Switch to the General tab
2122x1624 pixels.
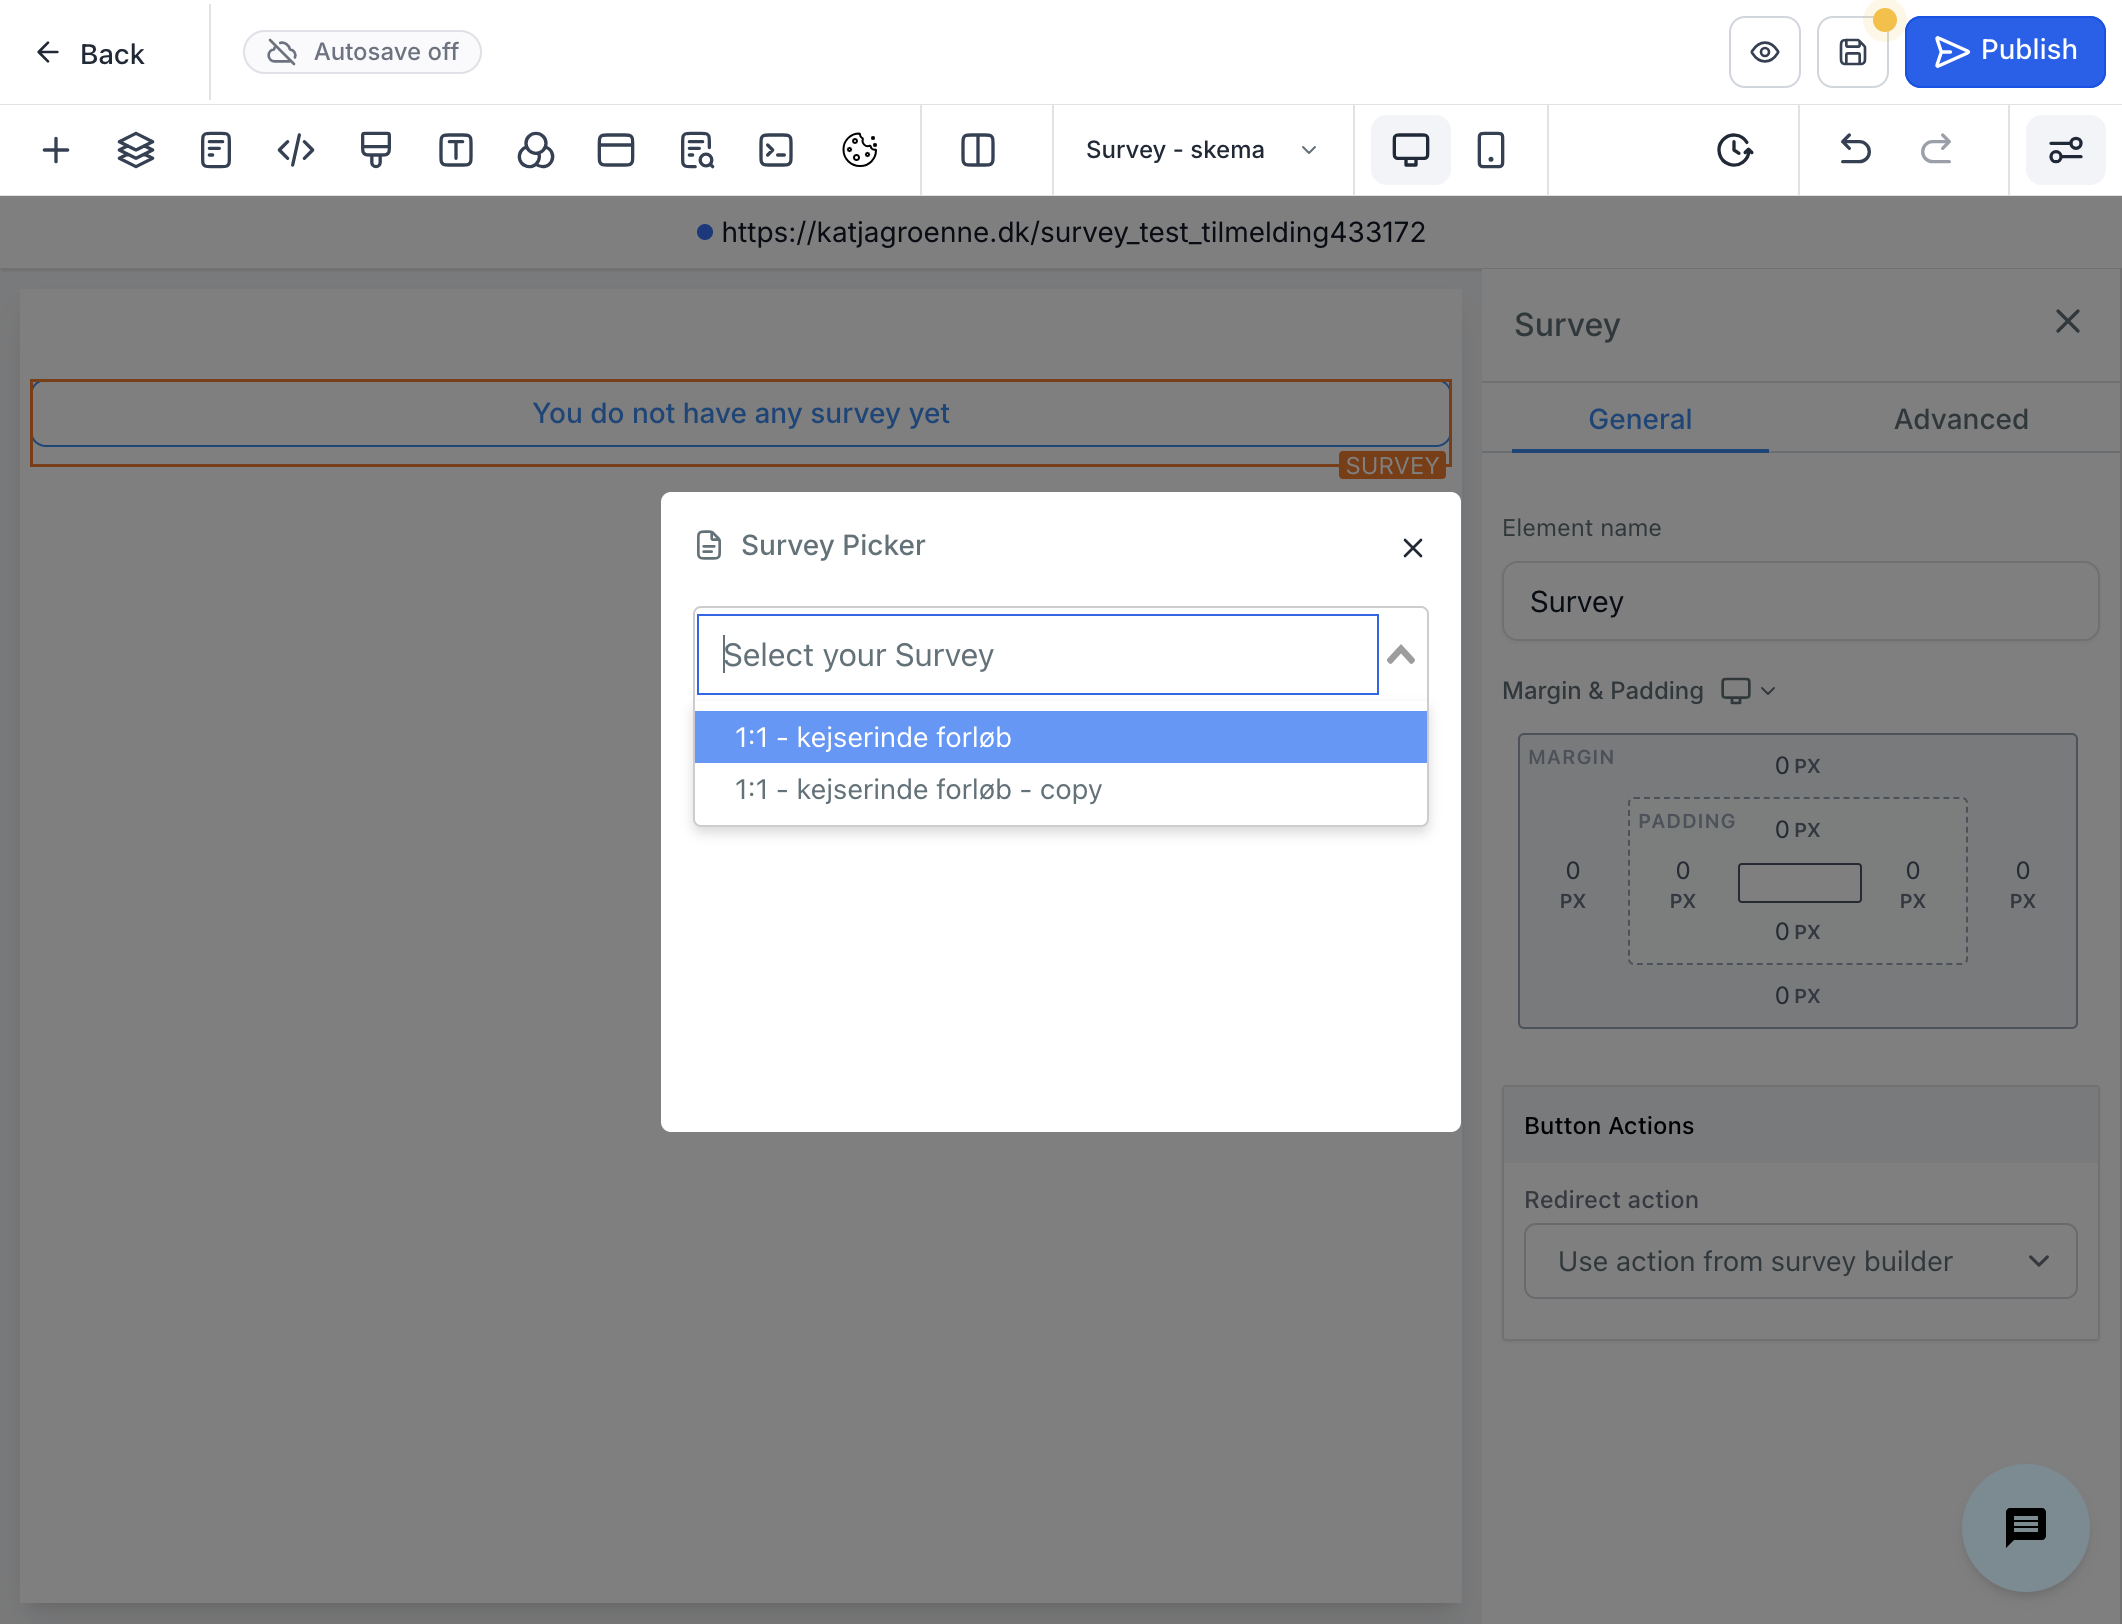click(1640, 419)
